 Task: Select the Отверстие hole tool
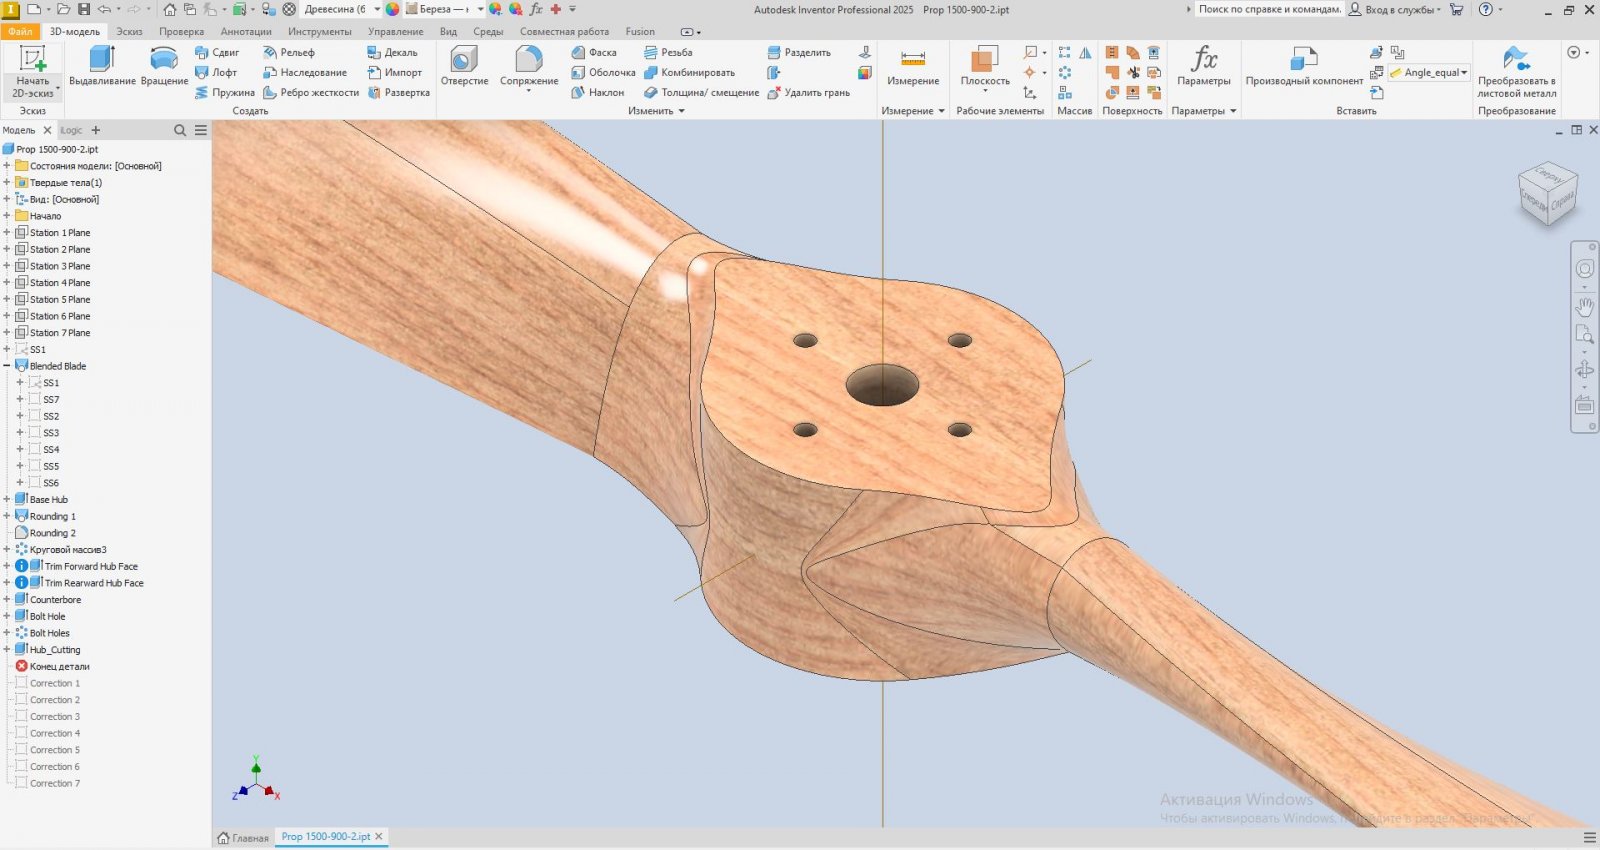coord(464,67)
